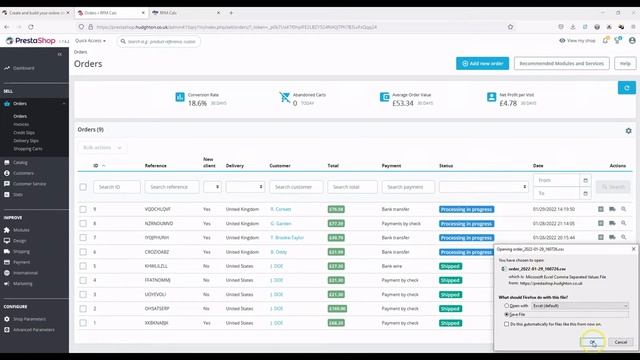Collapse the Orders sidebar section chevron
The height and width of the screenshot is (360, 640).
64,104
